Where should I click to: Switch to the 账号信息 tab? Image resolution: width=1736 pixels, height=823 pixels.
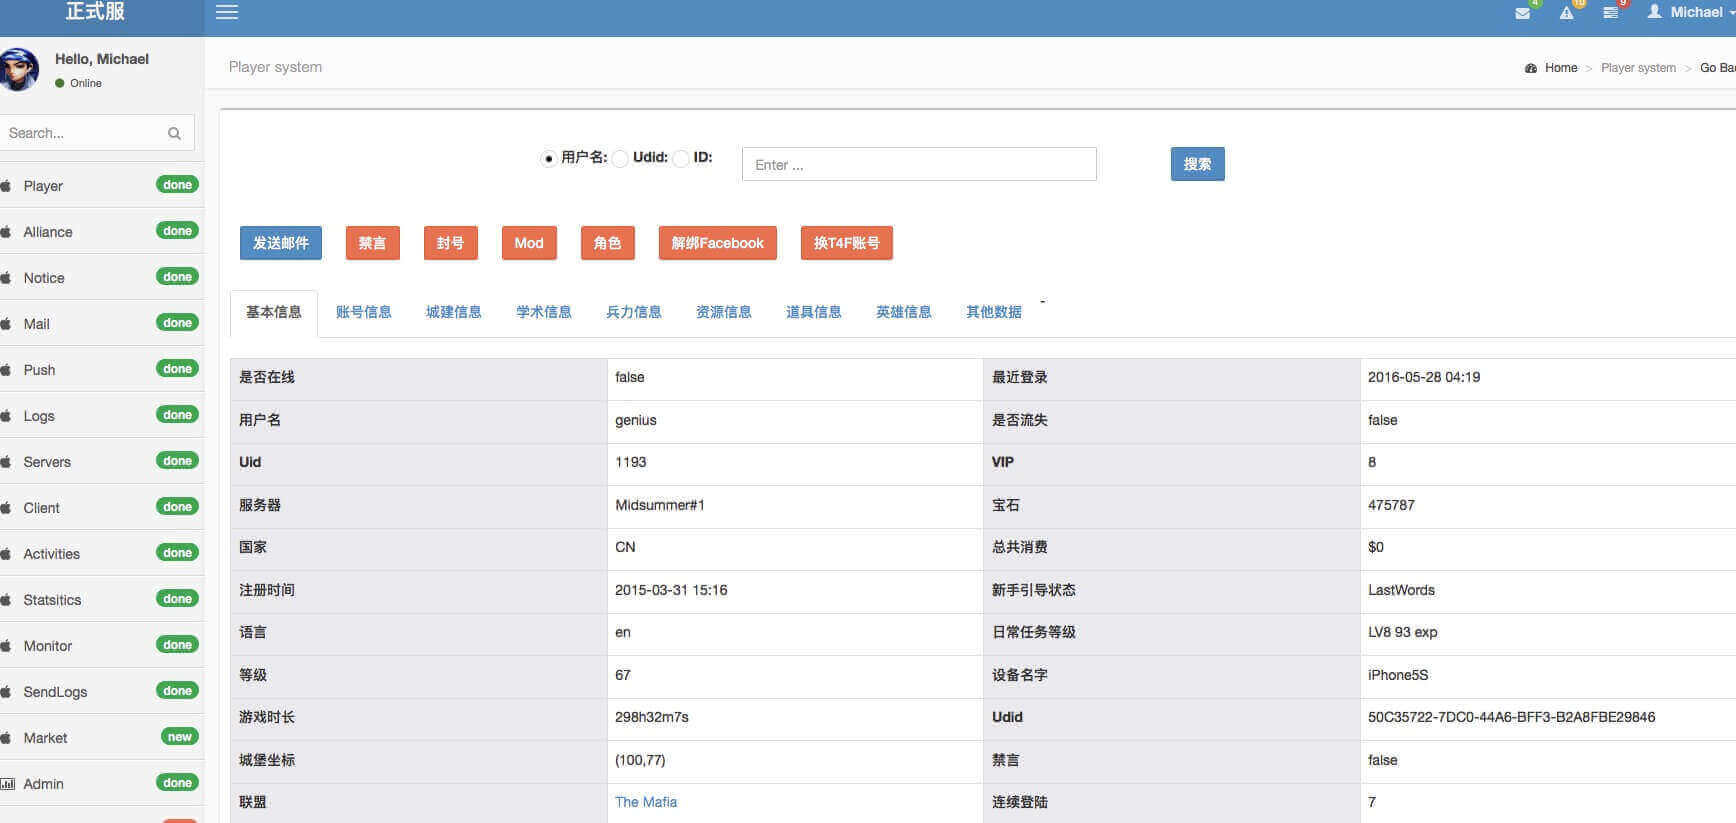[x=363, y=312]
